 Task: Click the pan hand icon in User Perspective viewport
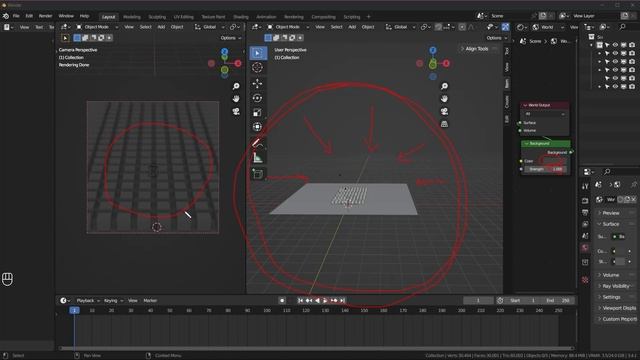[444, 99]
